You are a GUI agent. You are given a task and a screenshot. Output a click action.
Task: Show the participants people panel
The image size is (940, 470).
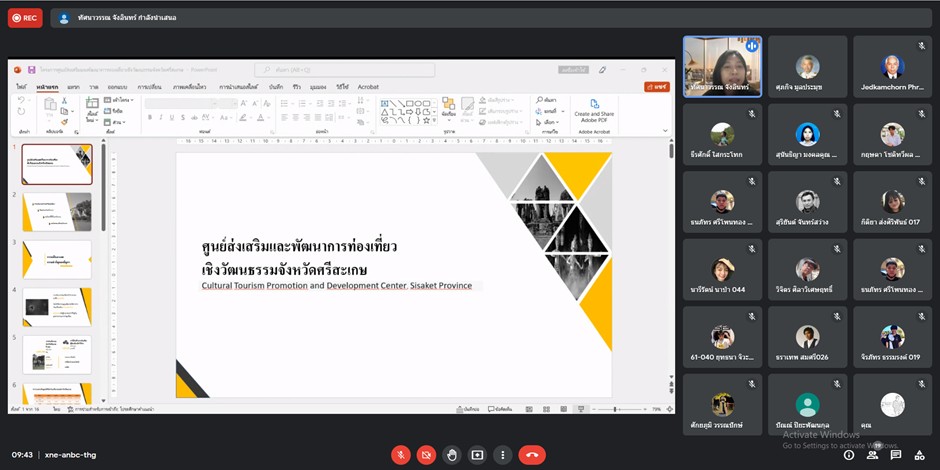(872, 455)
